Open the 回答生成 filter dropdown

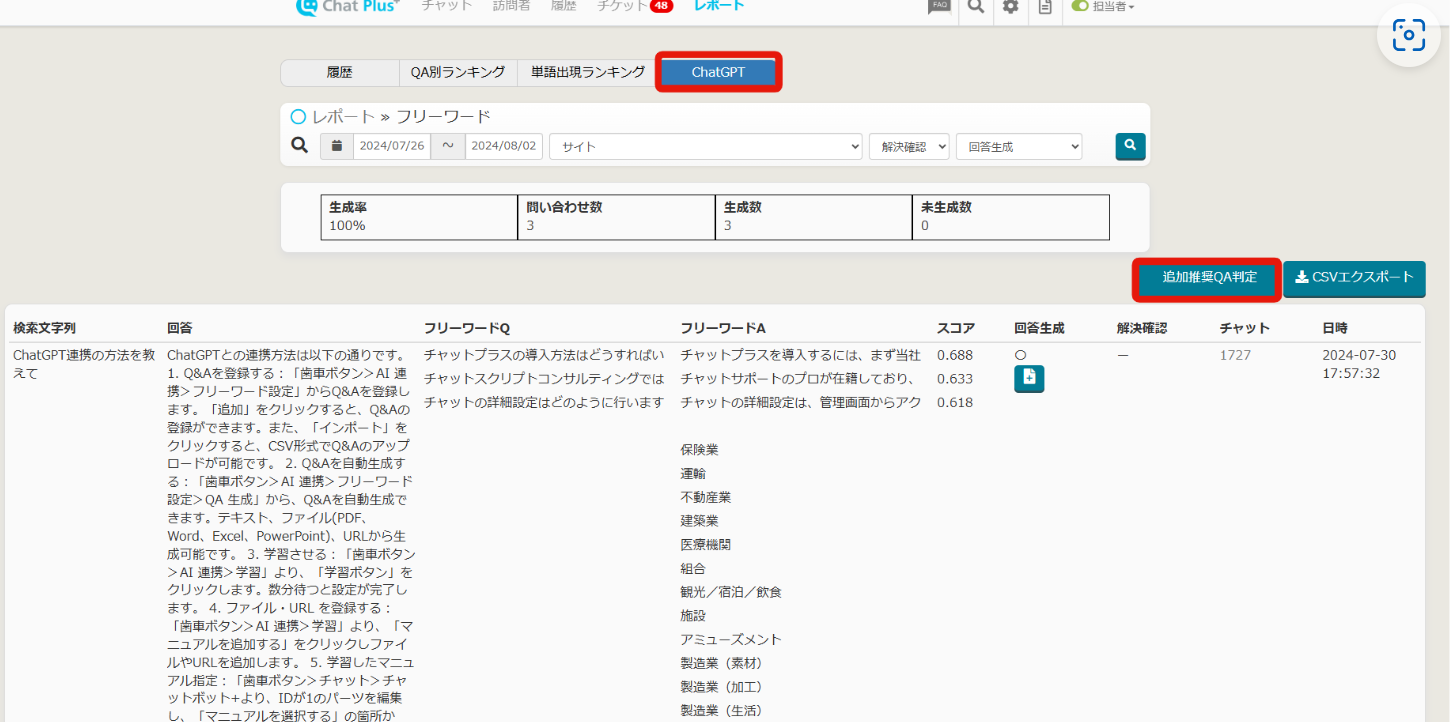click(1018, 146)
